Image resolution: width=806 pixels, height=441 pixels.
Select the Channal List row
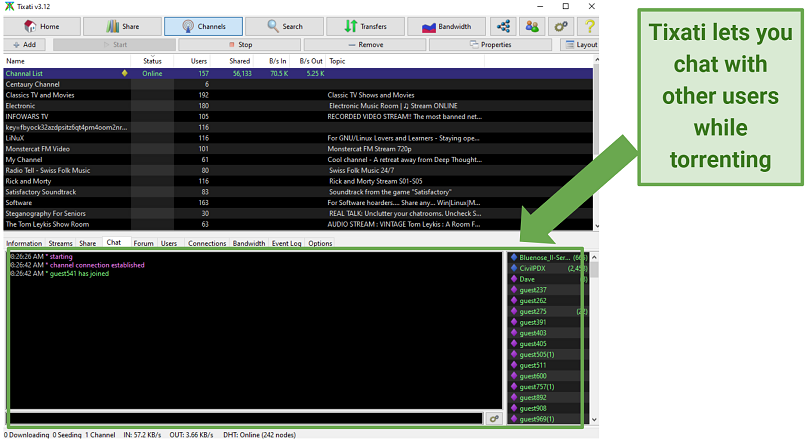[x=298, y=74]
